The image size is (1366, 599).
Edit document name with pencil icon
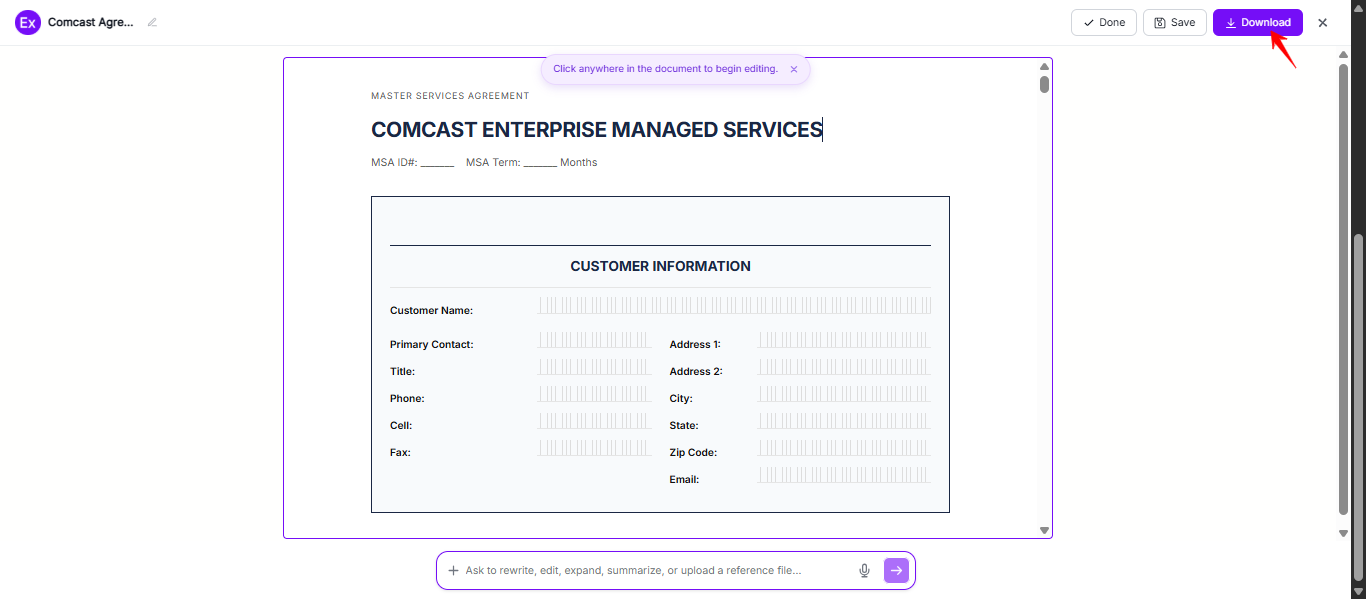152,22
